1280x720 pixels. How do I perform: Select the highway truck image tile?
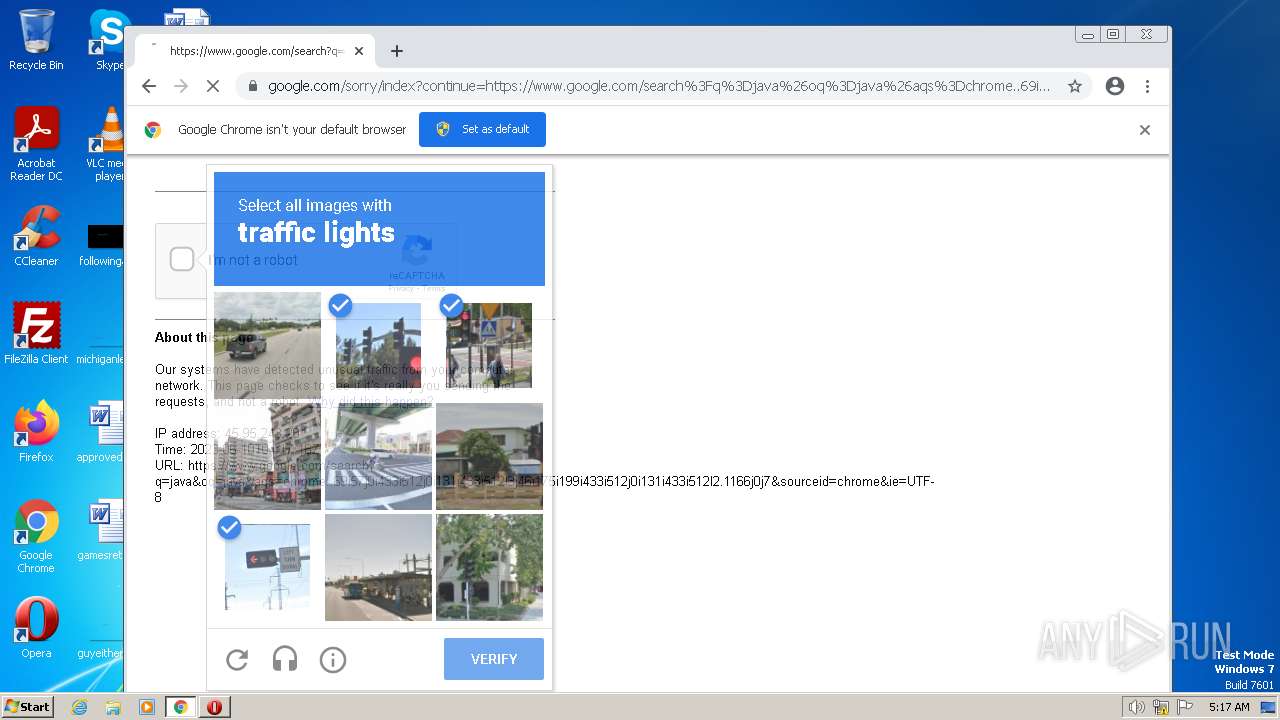(267, 345)
